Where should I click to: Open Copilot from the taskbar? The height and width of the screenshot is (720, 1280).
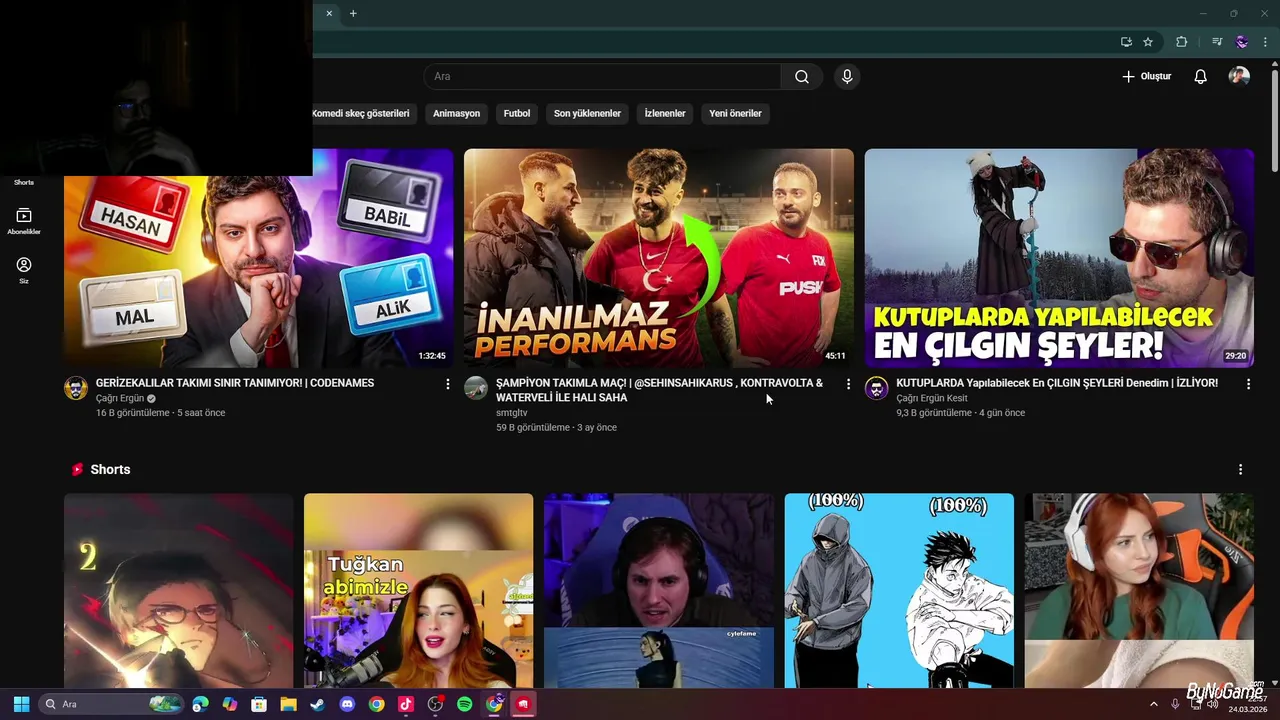point(230,704)
